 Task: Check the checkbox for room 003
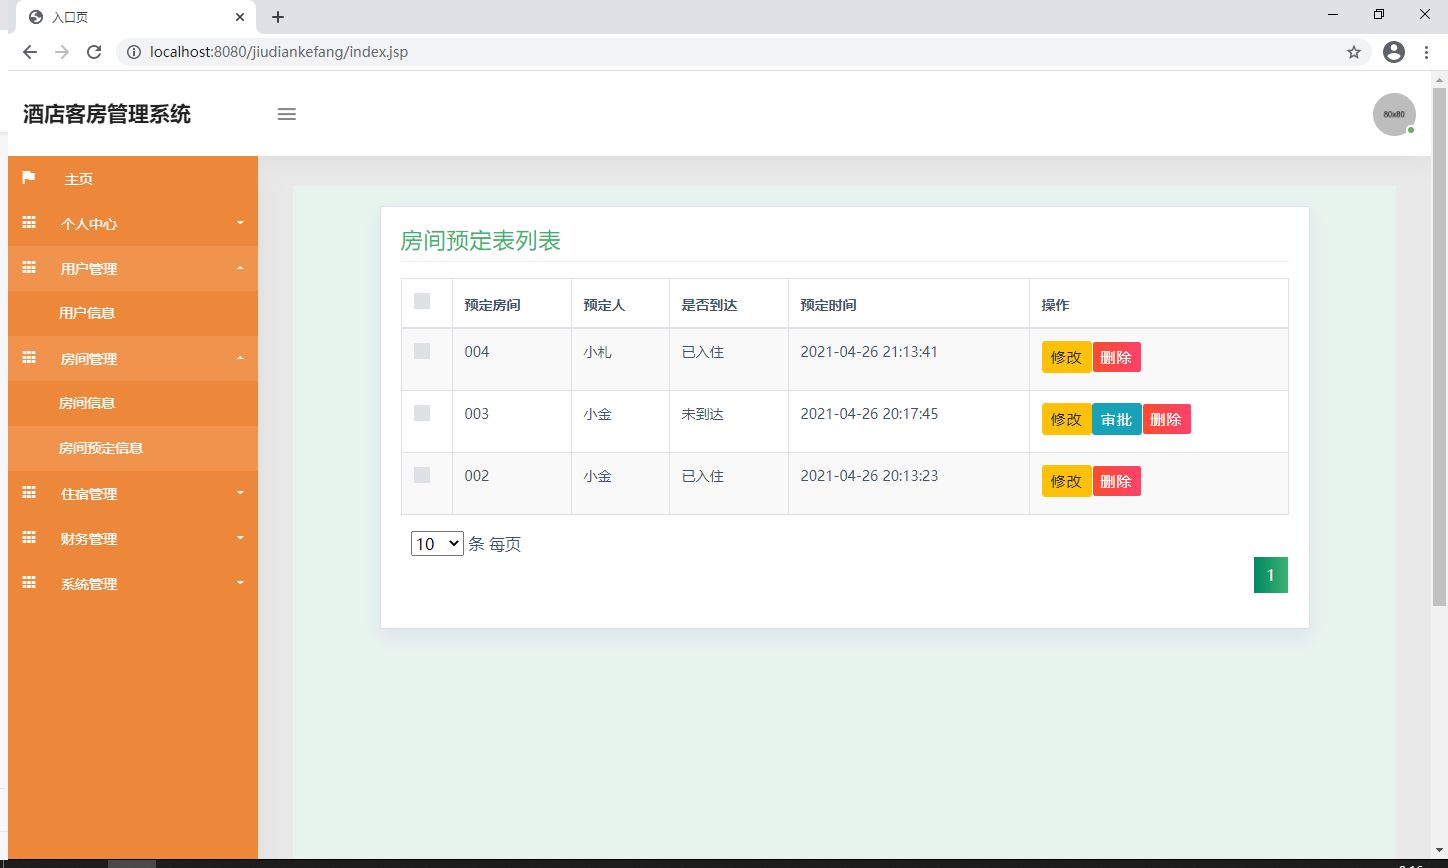coord(422,413)
